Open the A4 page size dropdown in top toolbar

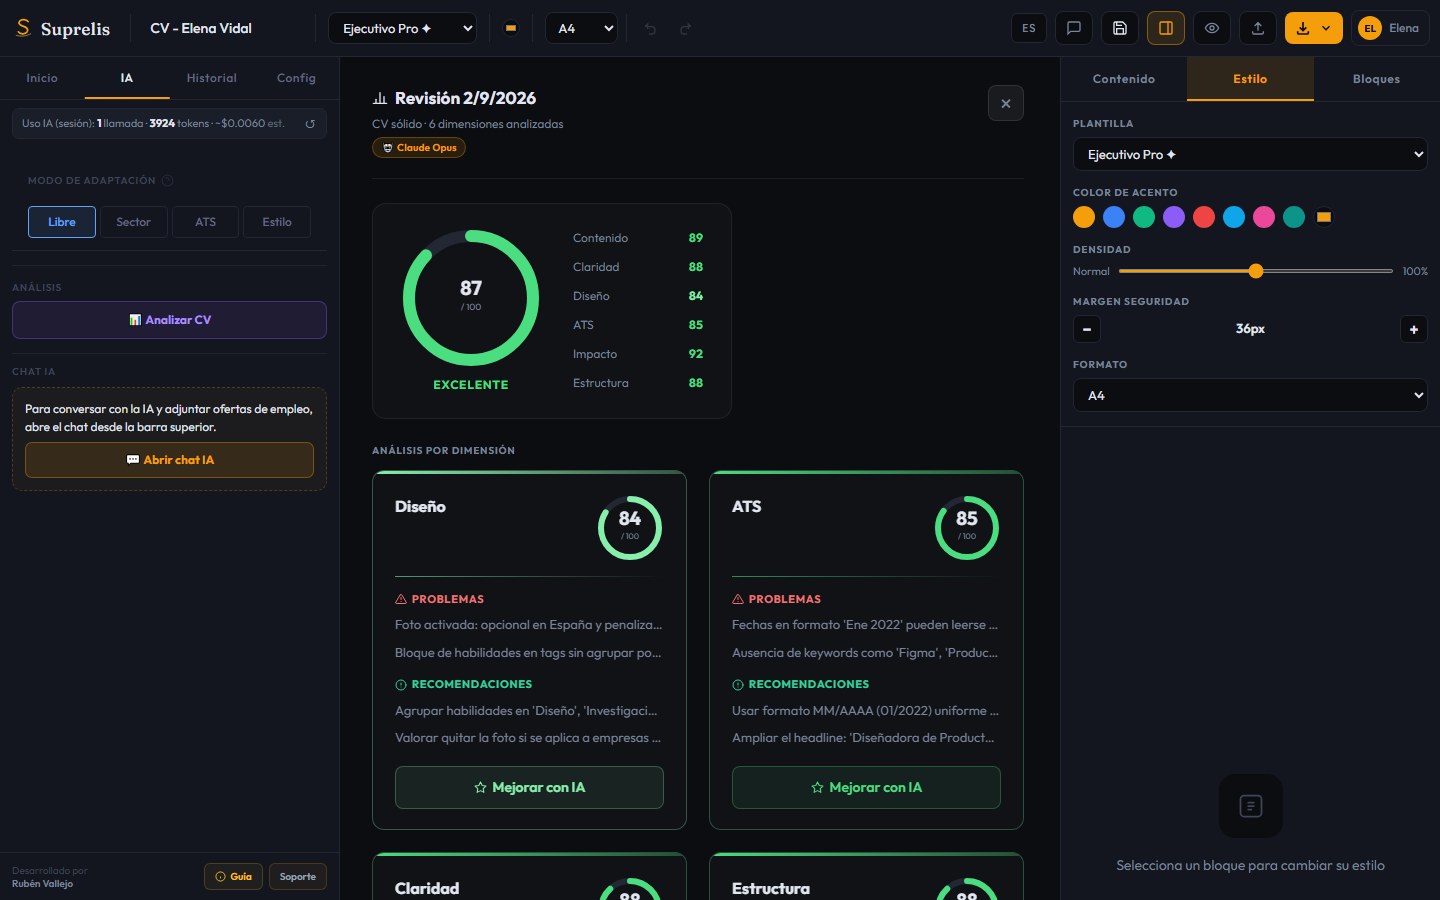[582, 28]
